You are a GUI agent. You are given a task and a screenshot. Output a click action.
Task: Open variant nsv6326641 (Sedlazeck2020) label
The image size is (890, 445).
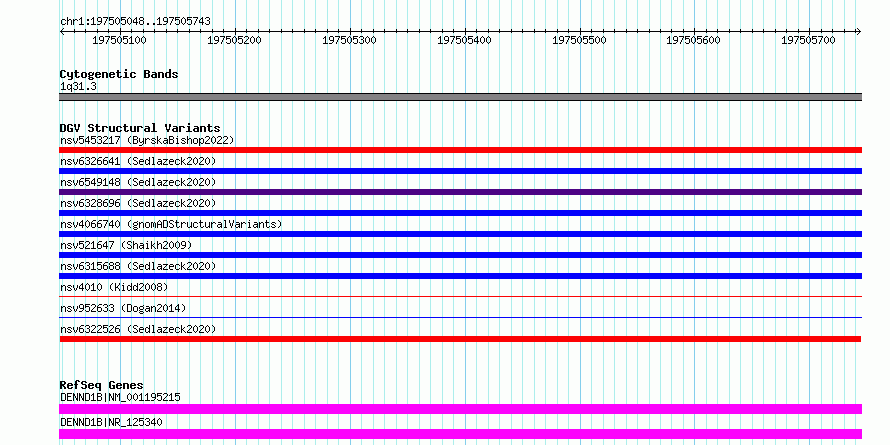[x=138, y=161]
